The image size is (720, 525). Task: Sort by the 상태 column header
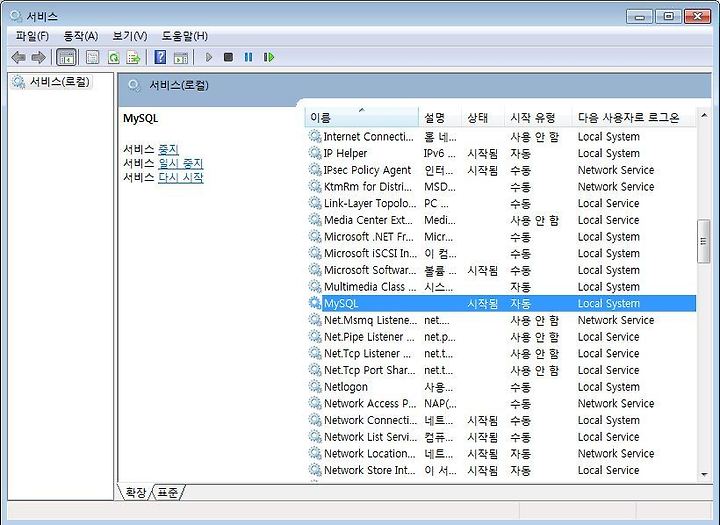483,118
